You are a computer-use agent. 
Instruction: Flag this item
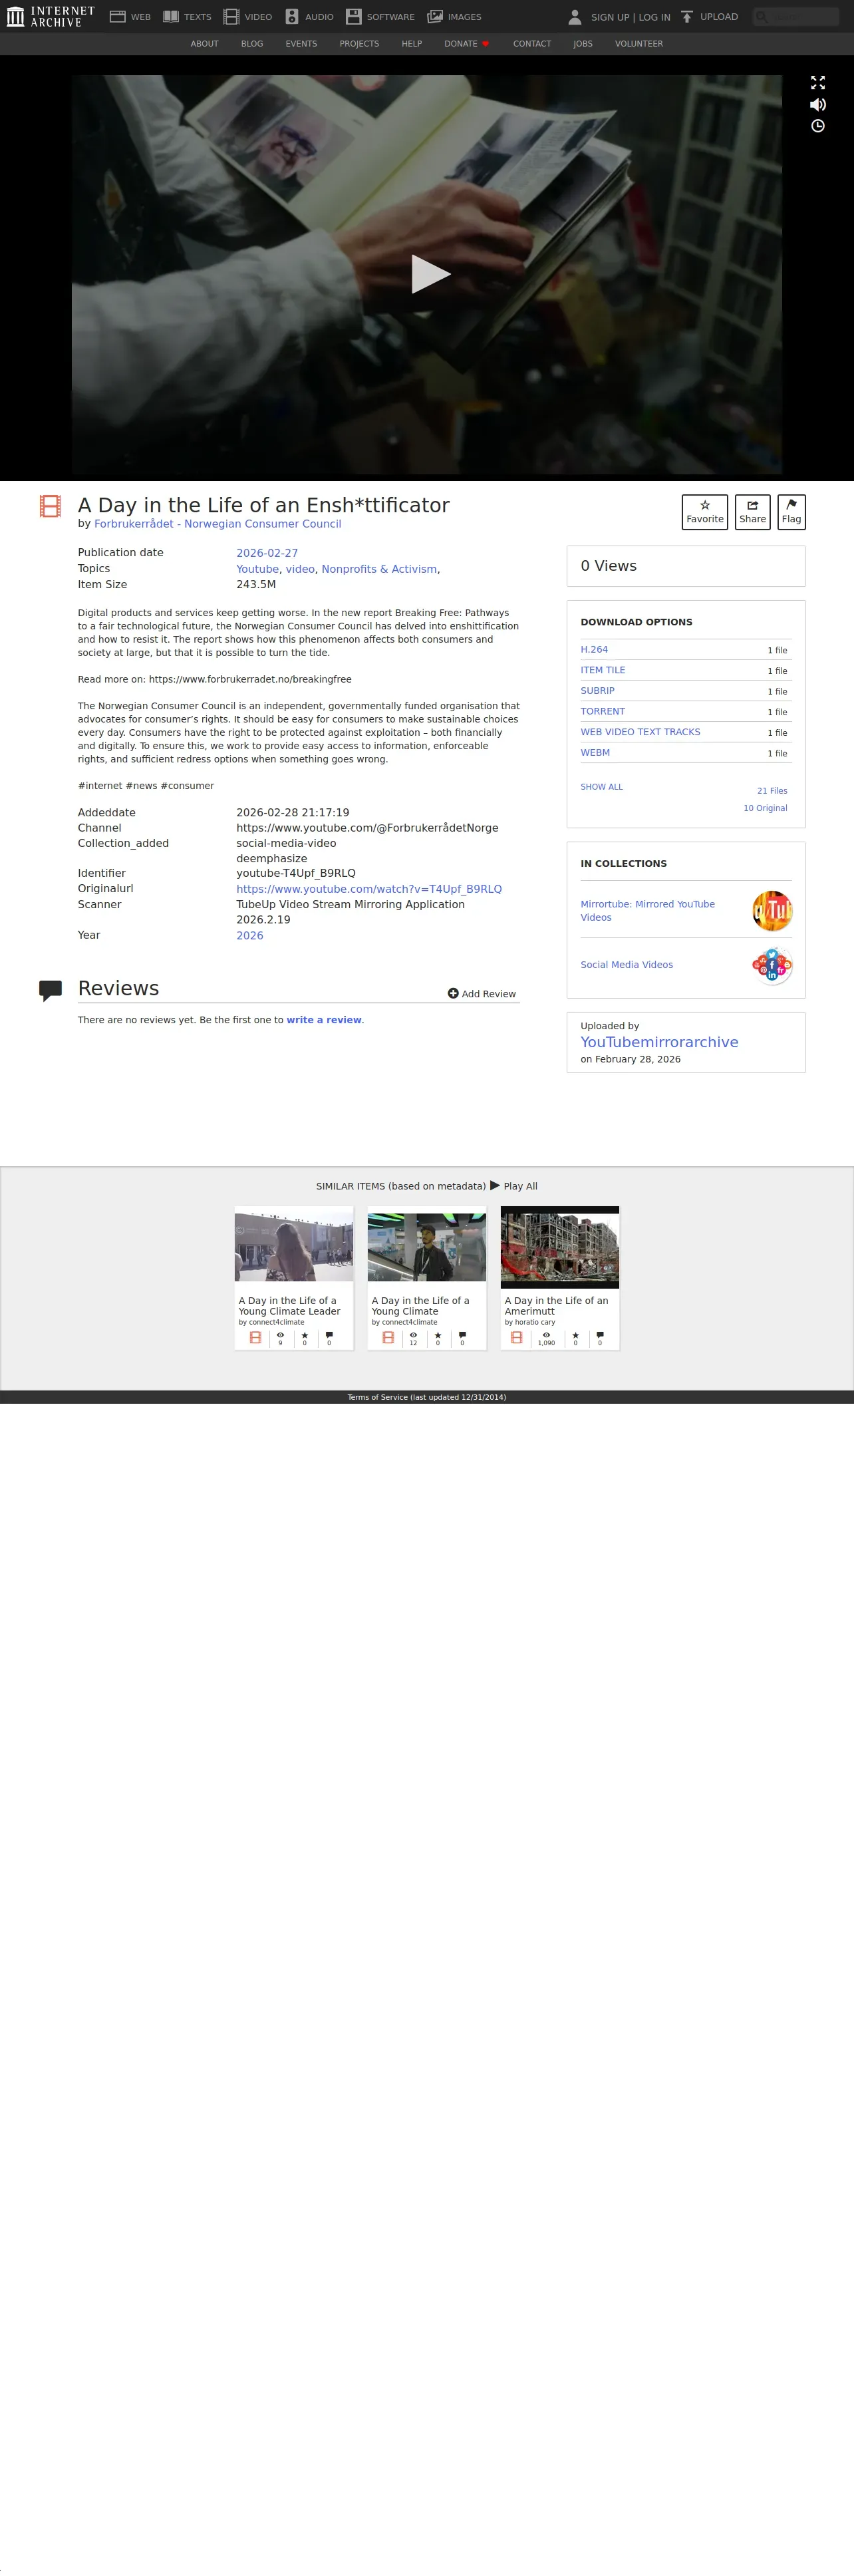pos(792,512)
